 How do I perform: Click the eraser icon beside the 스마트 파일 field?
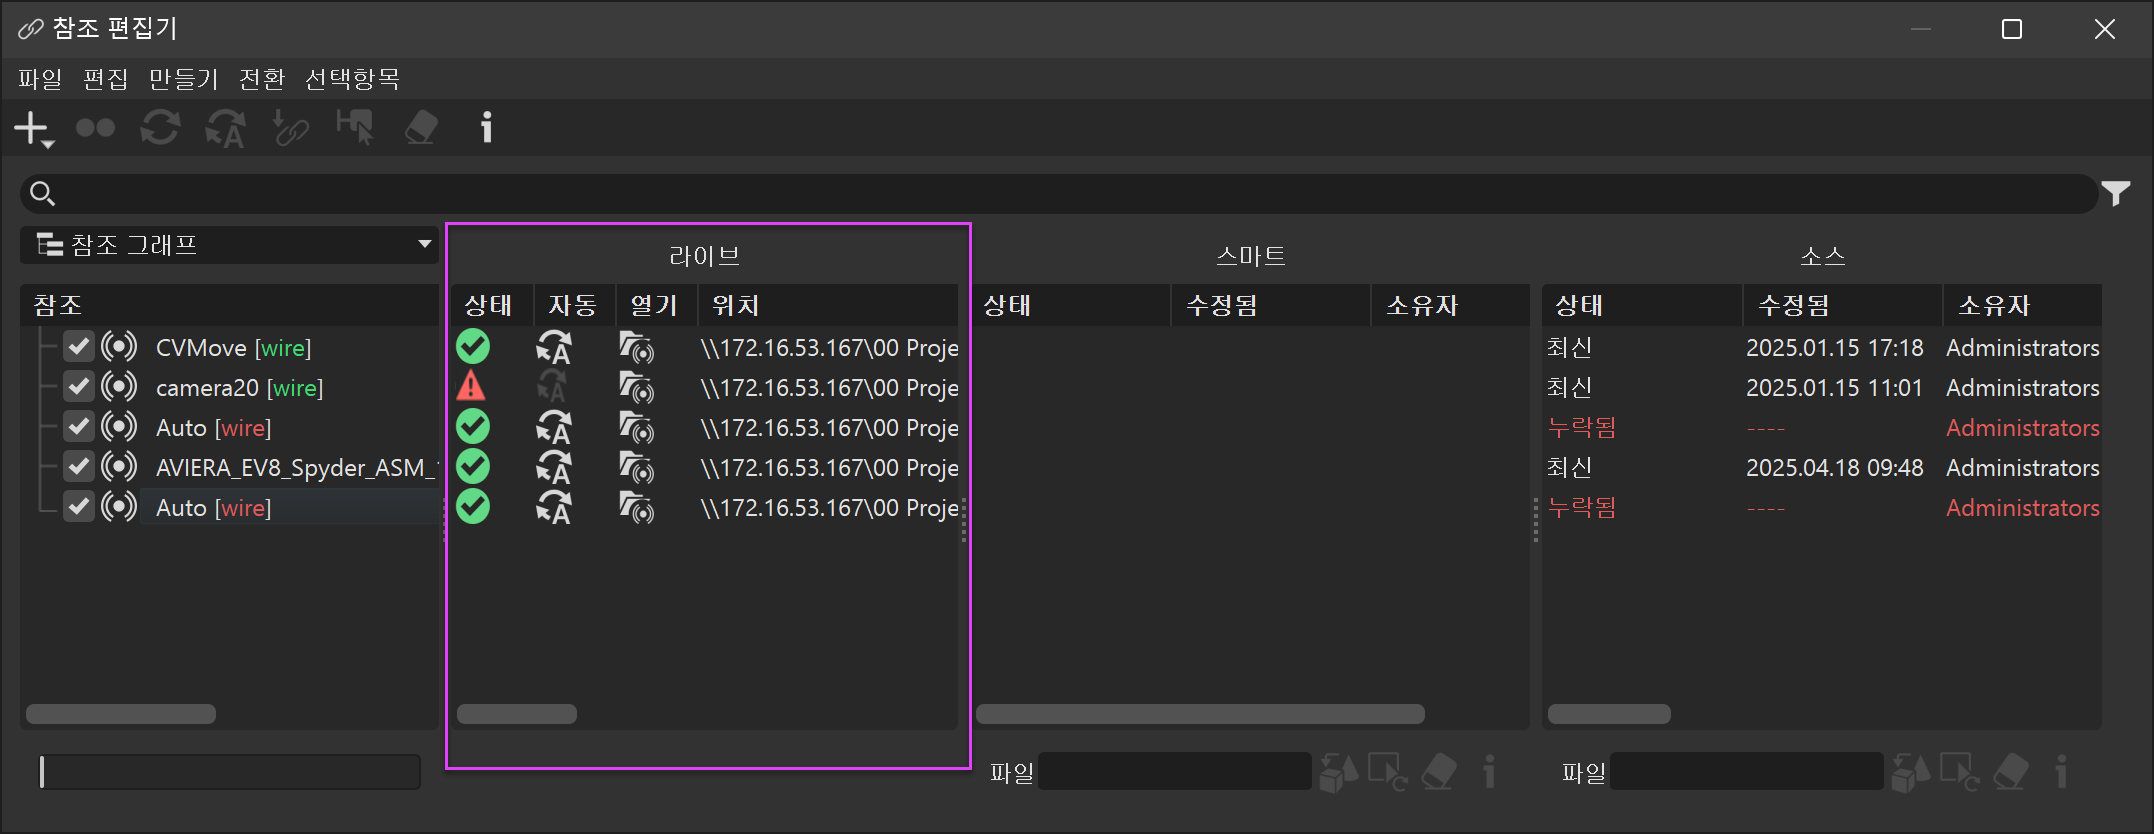[x=1439, y=772]
